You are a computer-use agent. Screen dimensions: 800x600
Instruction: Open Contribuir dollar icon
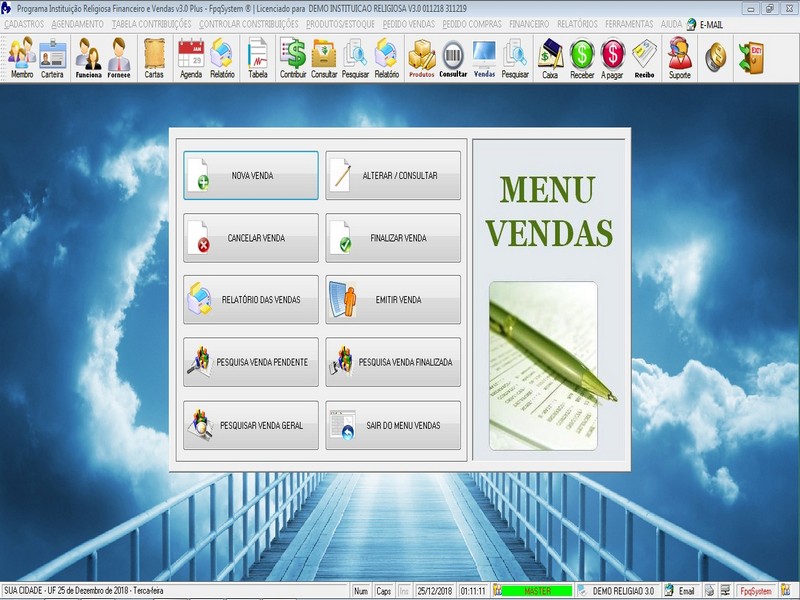coord(293,58)
